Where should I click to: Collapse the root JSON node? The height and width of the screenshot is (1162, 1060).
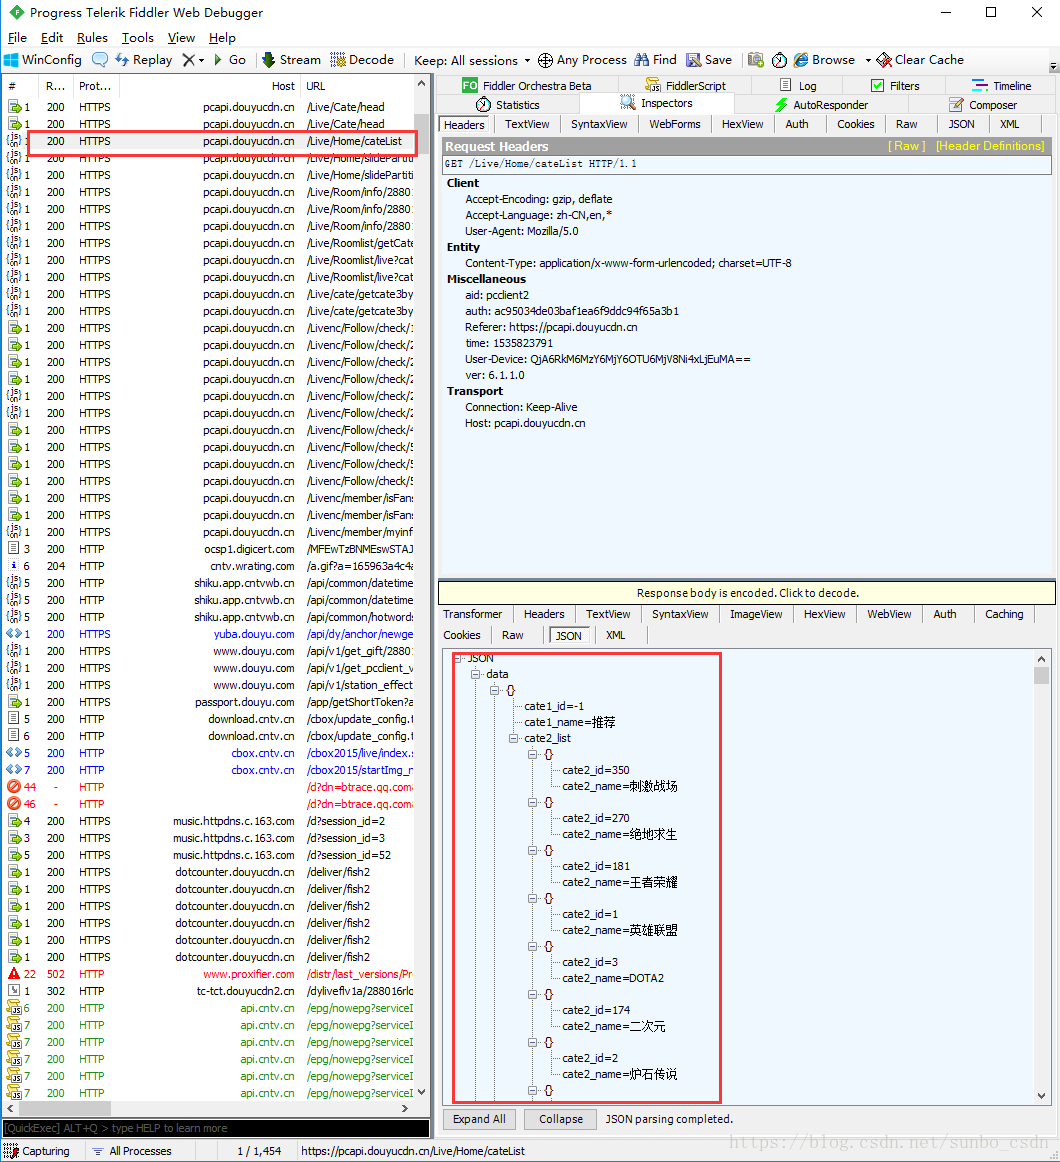tap(458, 658)
